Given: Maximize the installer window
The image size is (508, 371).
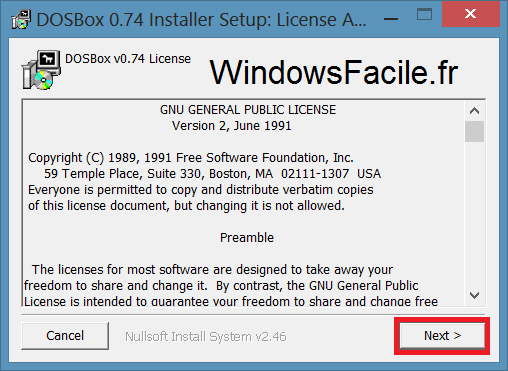Looking at the screenshot, I should (x=424, y=15).
